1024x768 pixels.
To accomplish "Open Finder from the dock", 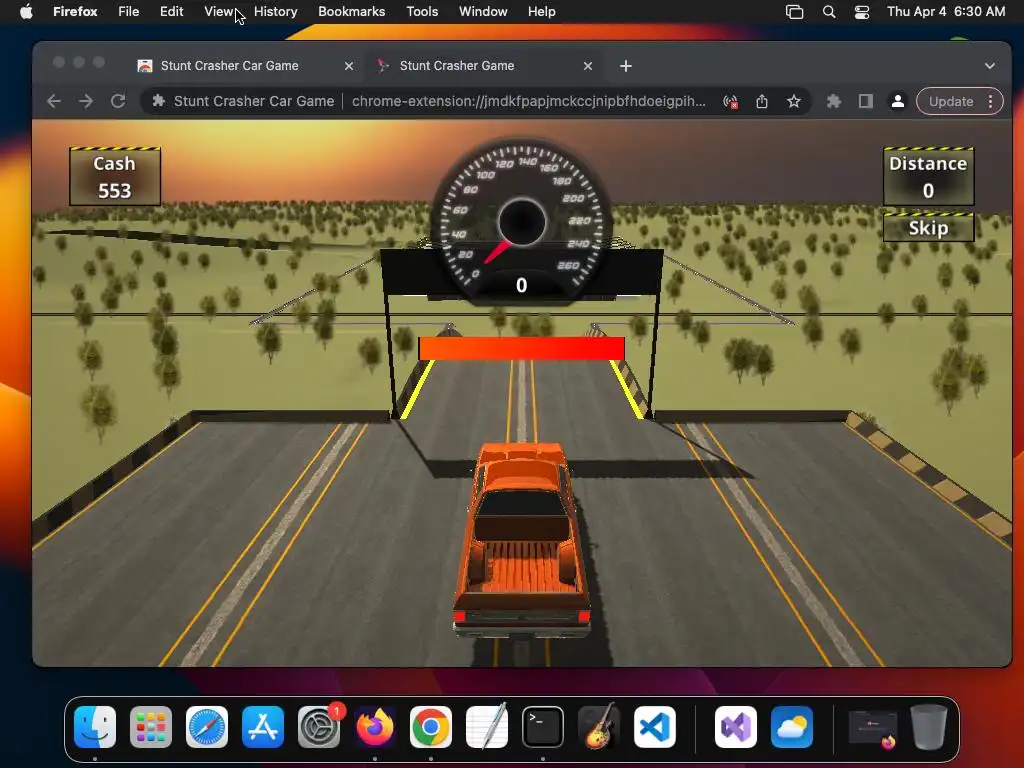I will point(95,727).
